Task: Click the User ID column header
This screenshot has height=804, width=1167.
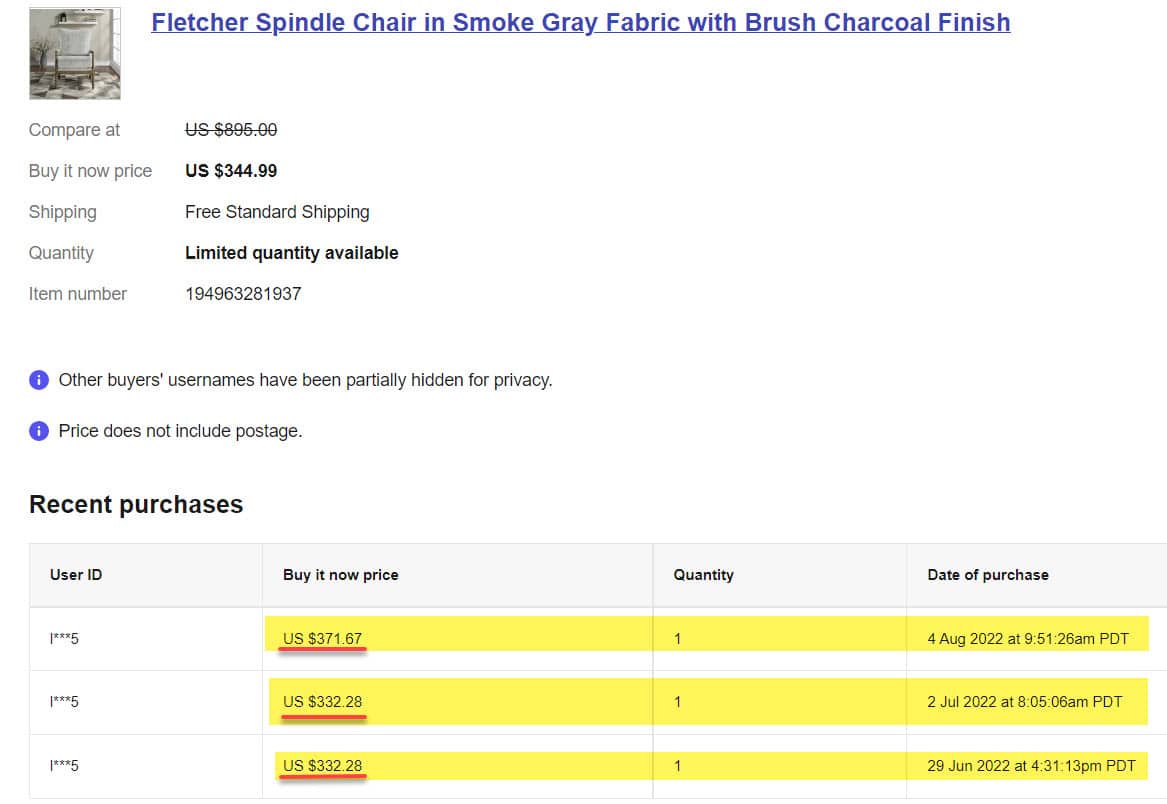Action: [x=76, y=575]
